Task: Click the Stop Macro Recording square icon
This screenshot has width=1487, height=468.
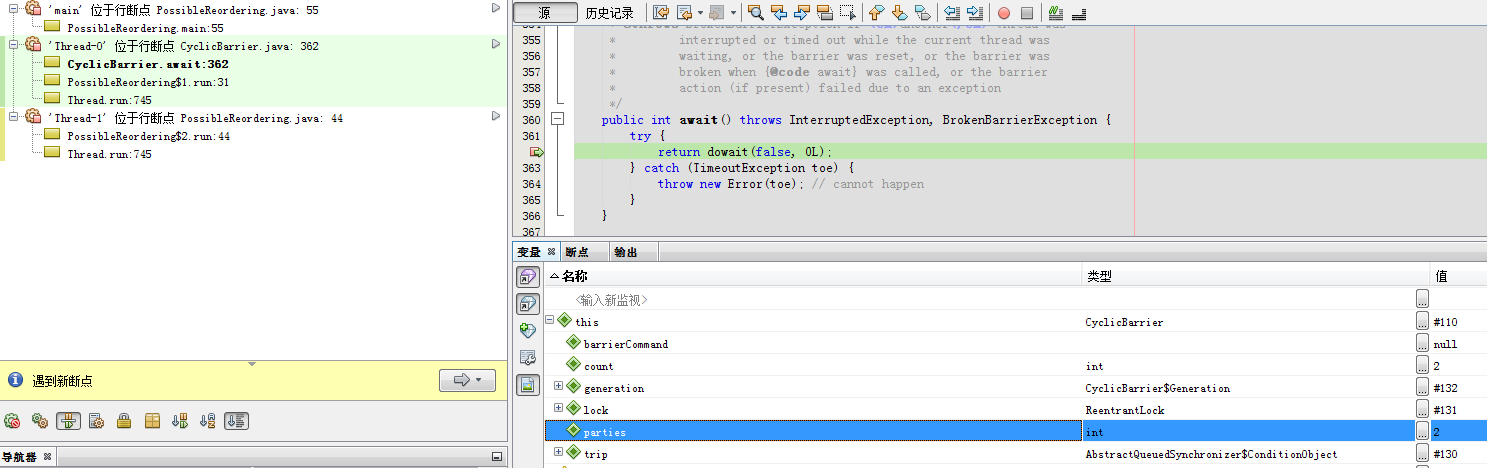Action: click(1027, 13)
